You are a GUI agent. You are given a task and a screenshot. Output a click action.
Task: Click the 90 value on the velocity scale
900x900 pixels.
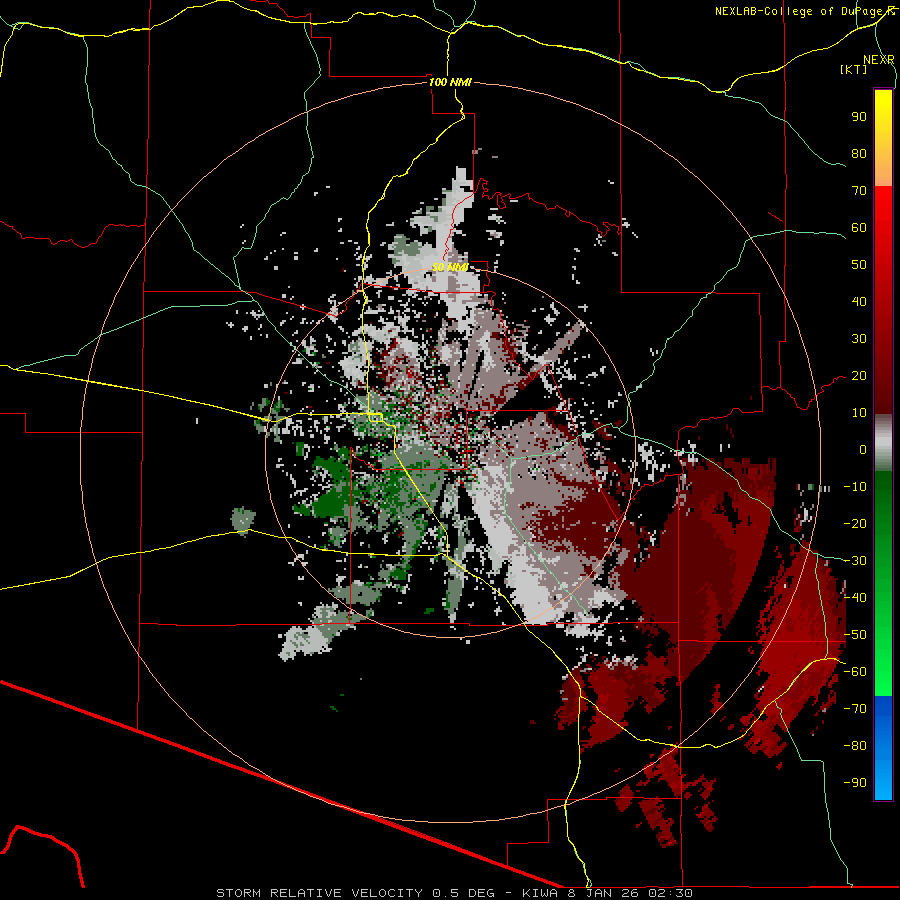(x=859, y=117)
